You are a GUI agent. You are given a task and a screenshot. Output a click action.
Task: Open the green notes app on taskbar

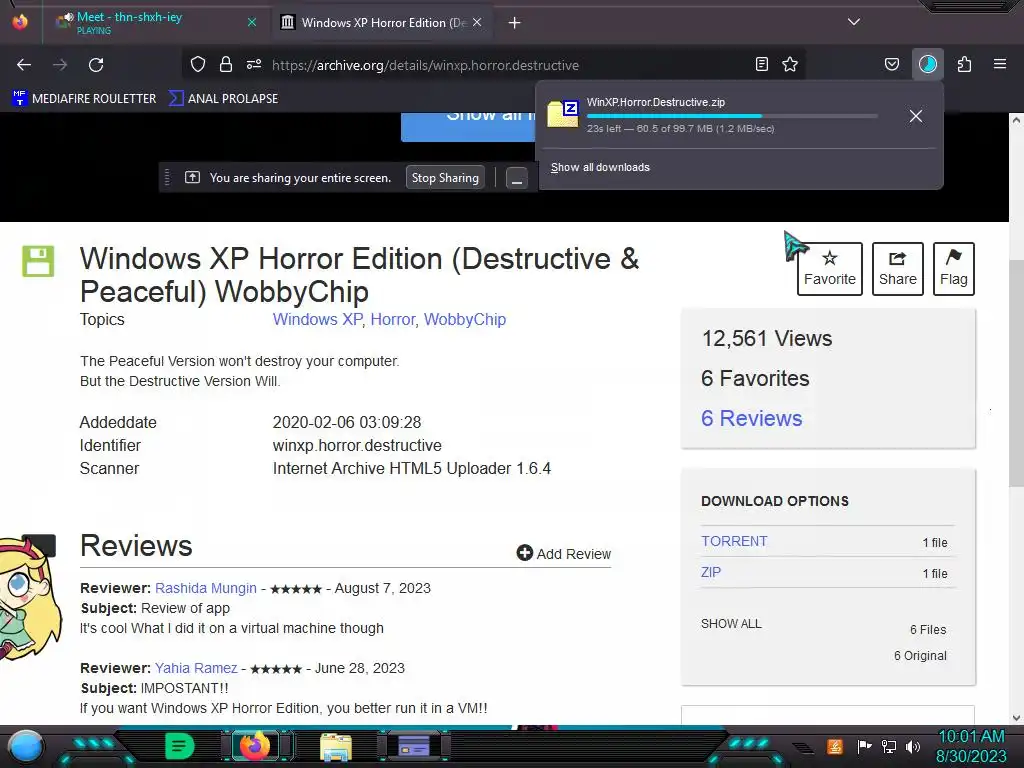click(179, 746)
